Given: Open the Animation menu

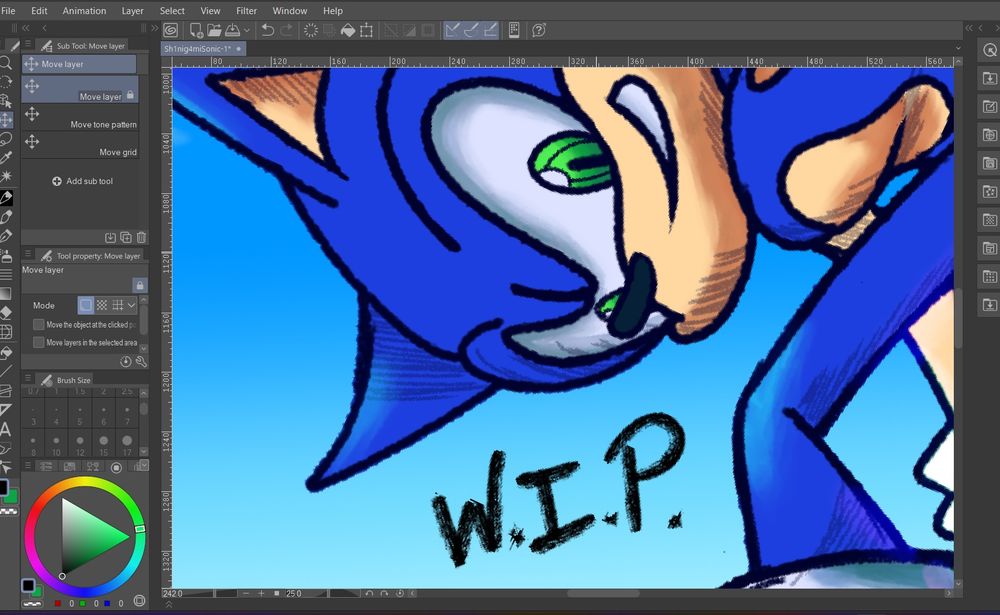Looking at the screenshot, I should [x=84, y=11].
